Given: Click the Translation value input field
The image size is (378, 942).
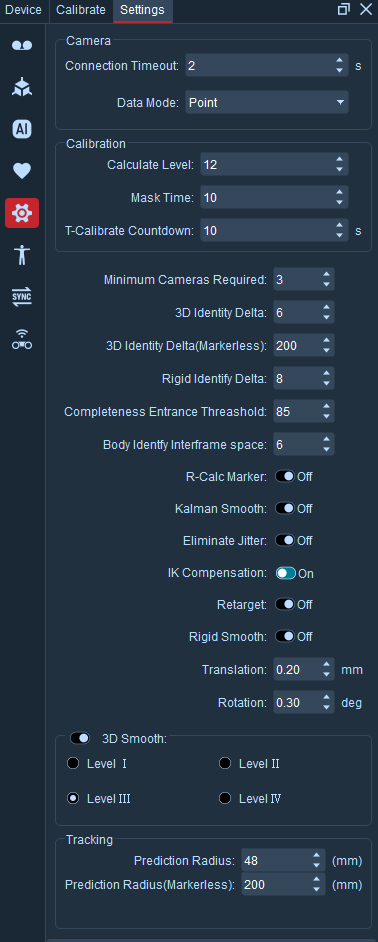Looking at the screenshot, I should [x=297, y=669].
